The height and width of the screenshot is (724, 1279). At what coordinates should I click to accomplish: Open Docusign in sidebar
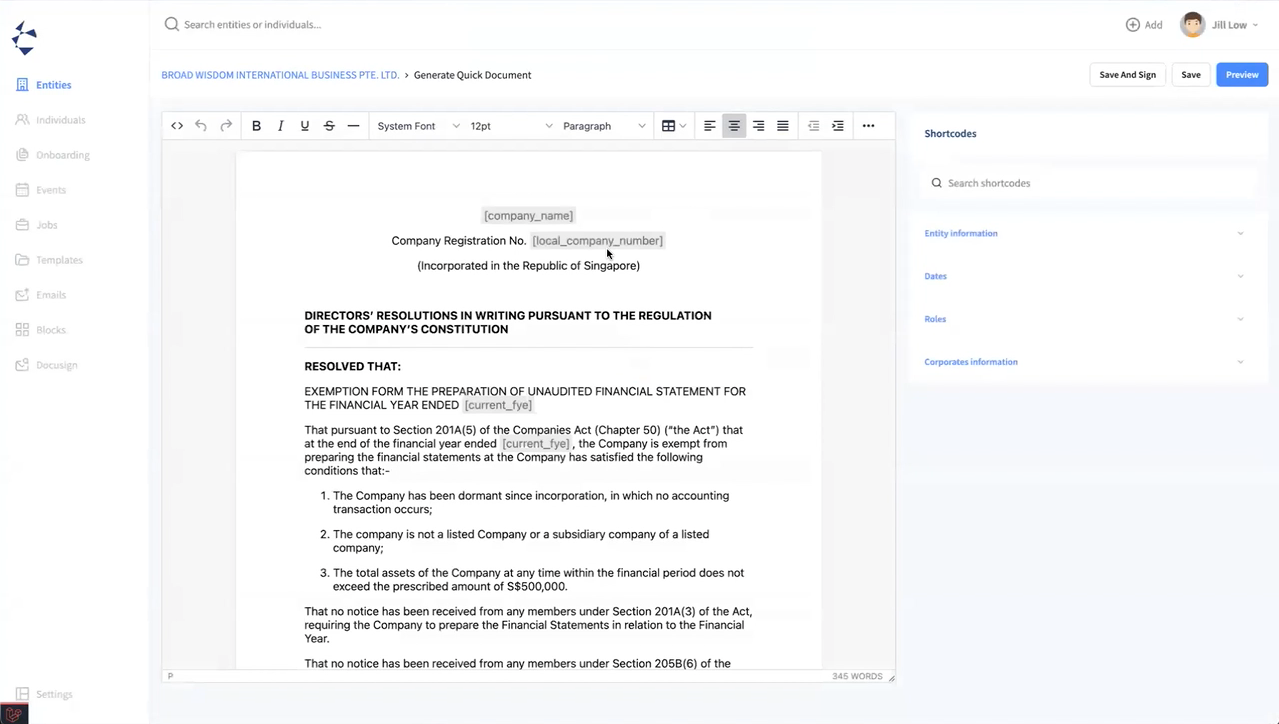46,365
